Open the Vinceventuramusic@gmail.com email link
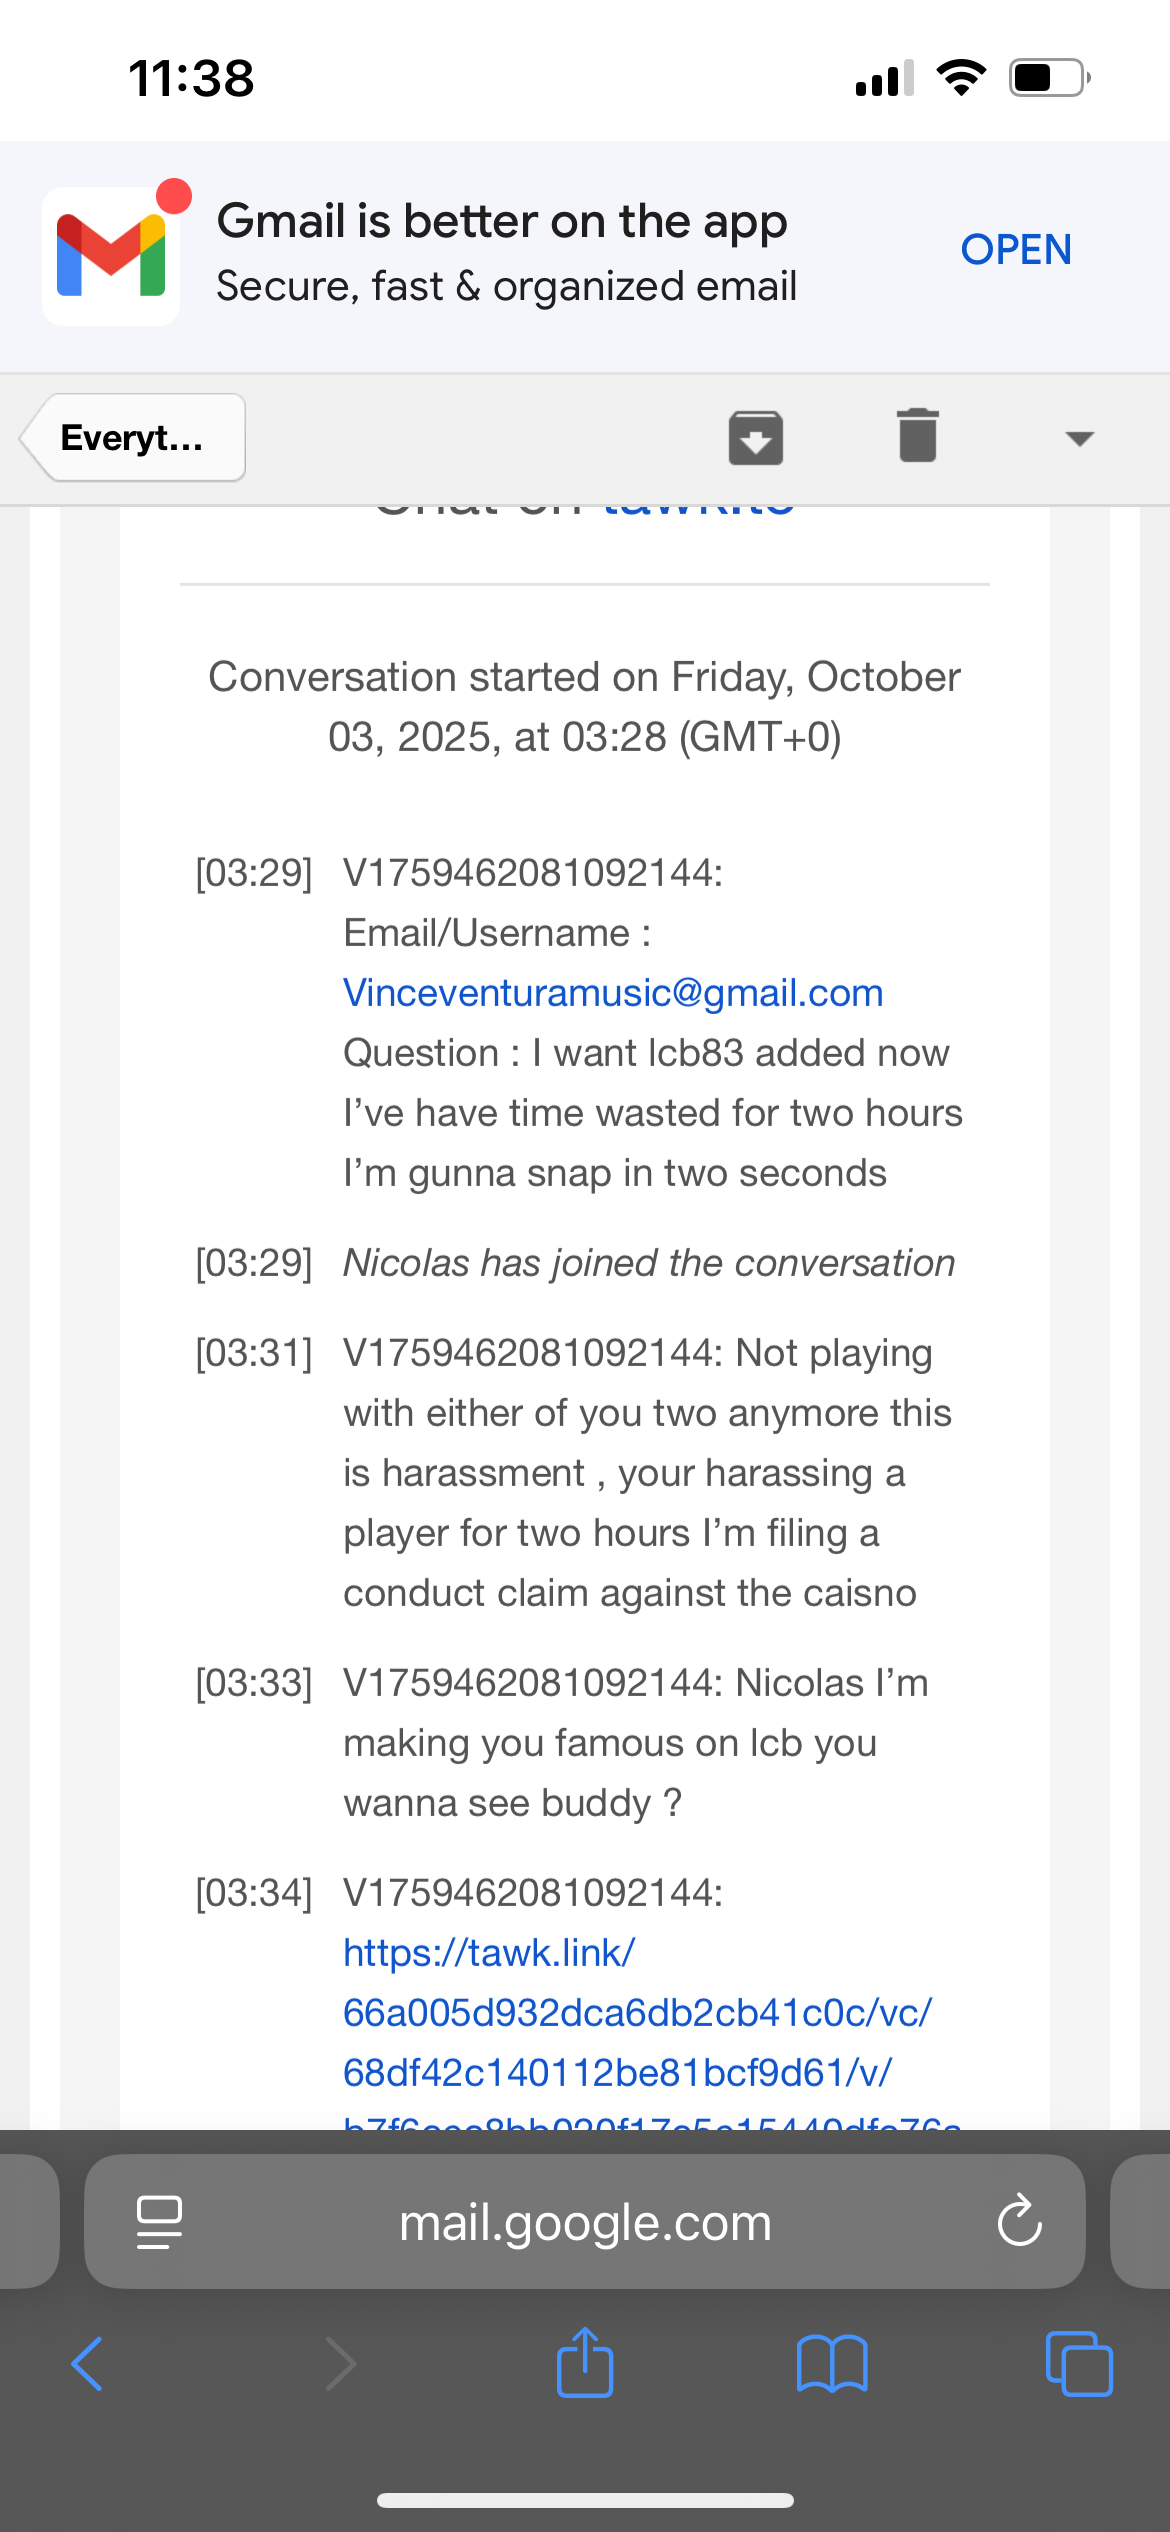1170x2532 pixels. pos(613,993)
